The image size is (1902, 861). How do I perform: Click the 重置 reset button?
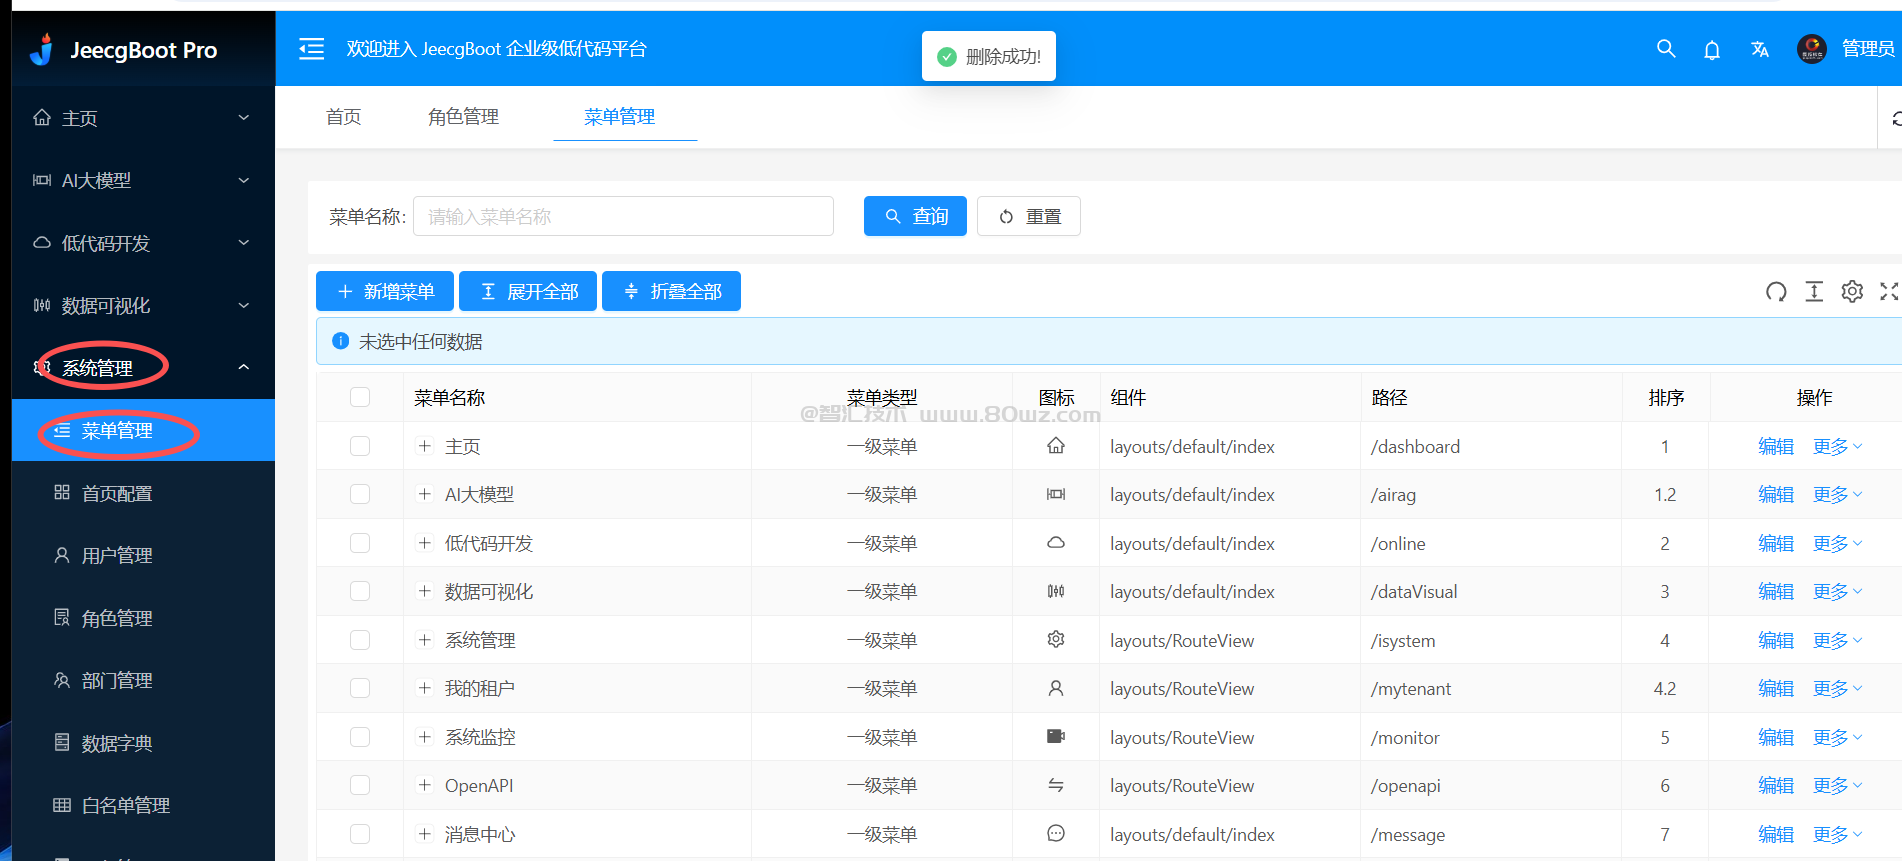1029,216
